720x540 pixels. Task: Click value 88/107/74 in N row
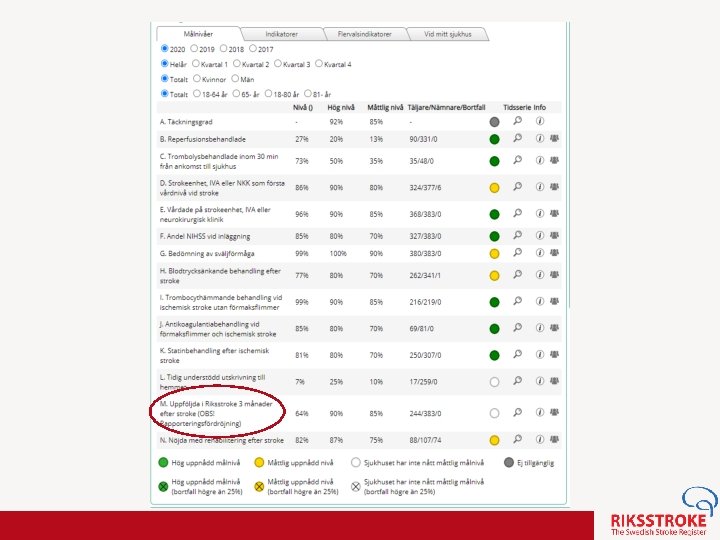(425, 440)
